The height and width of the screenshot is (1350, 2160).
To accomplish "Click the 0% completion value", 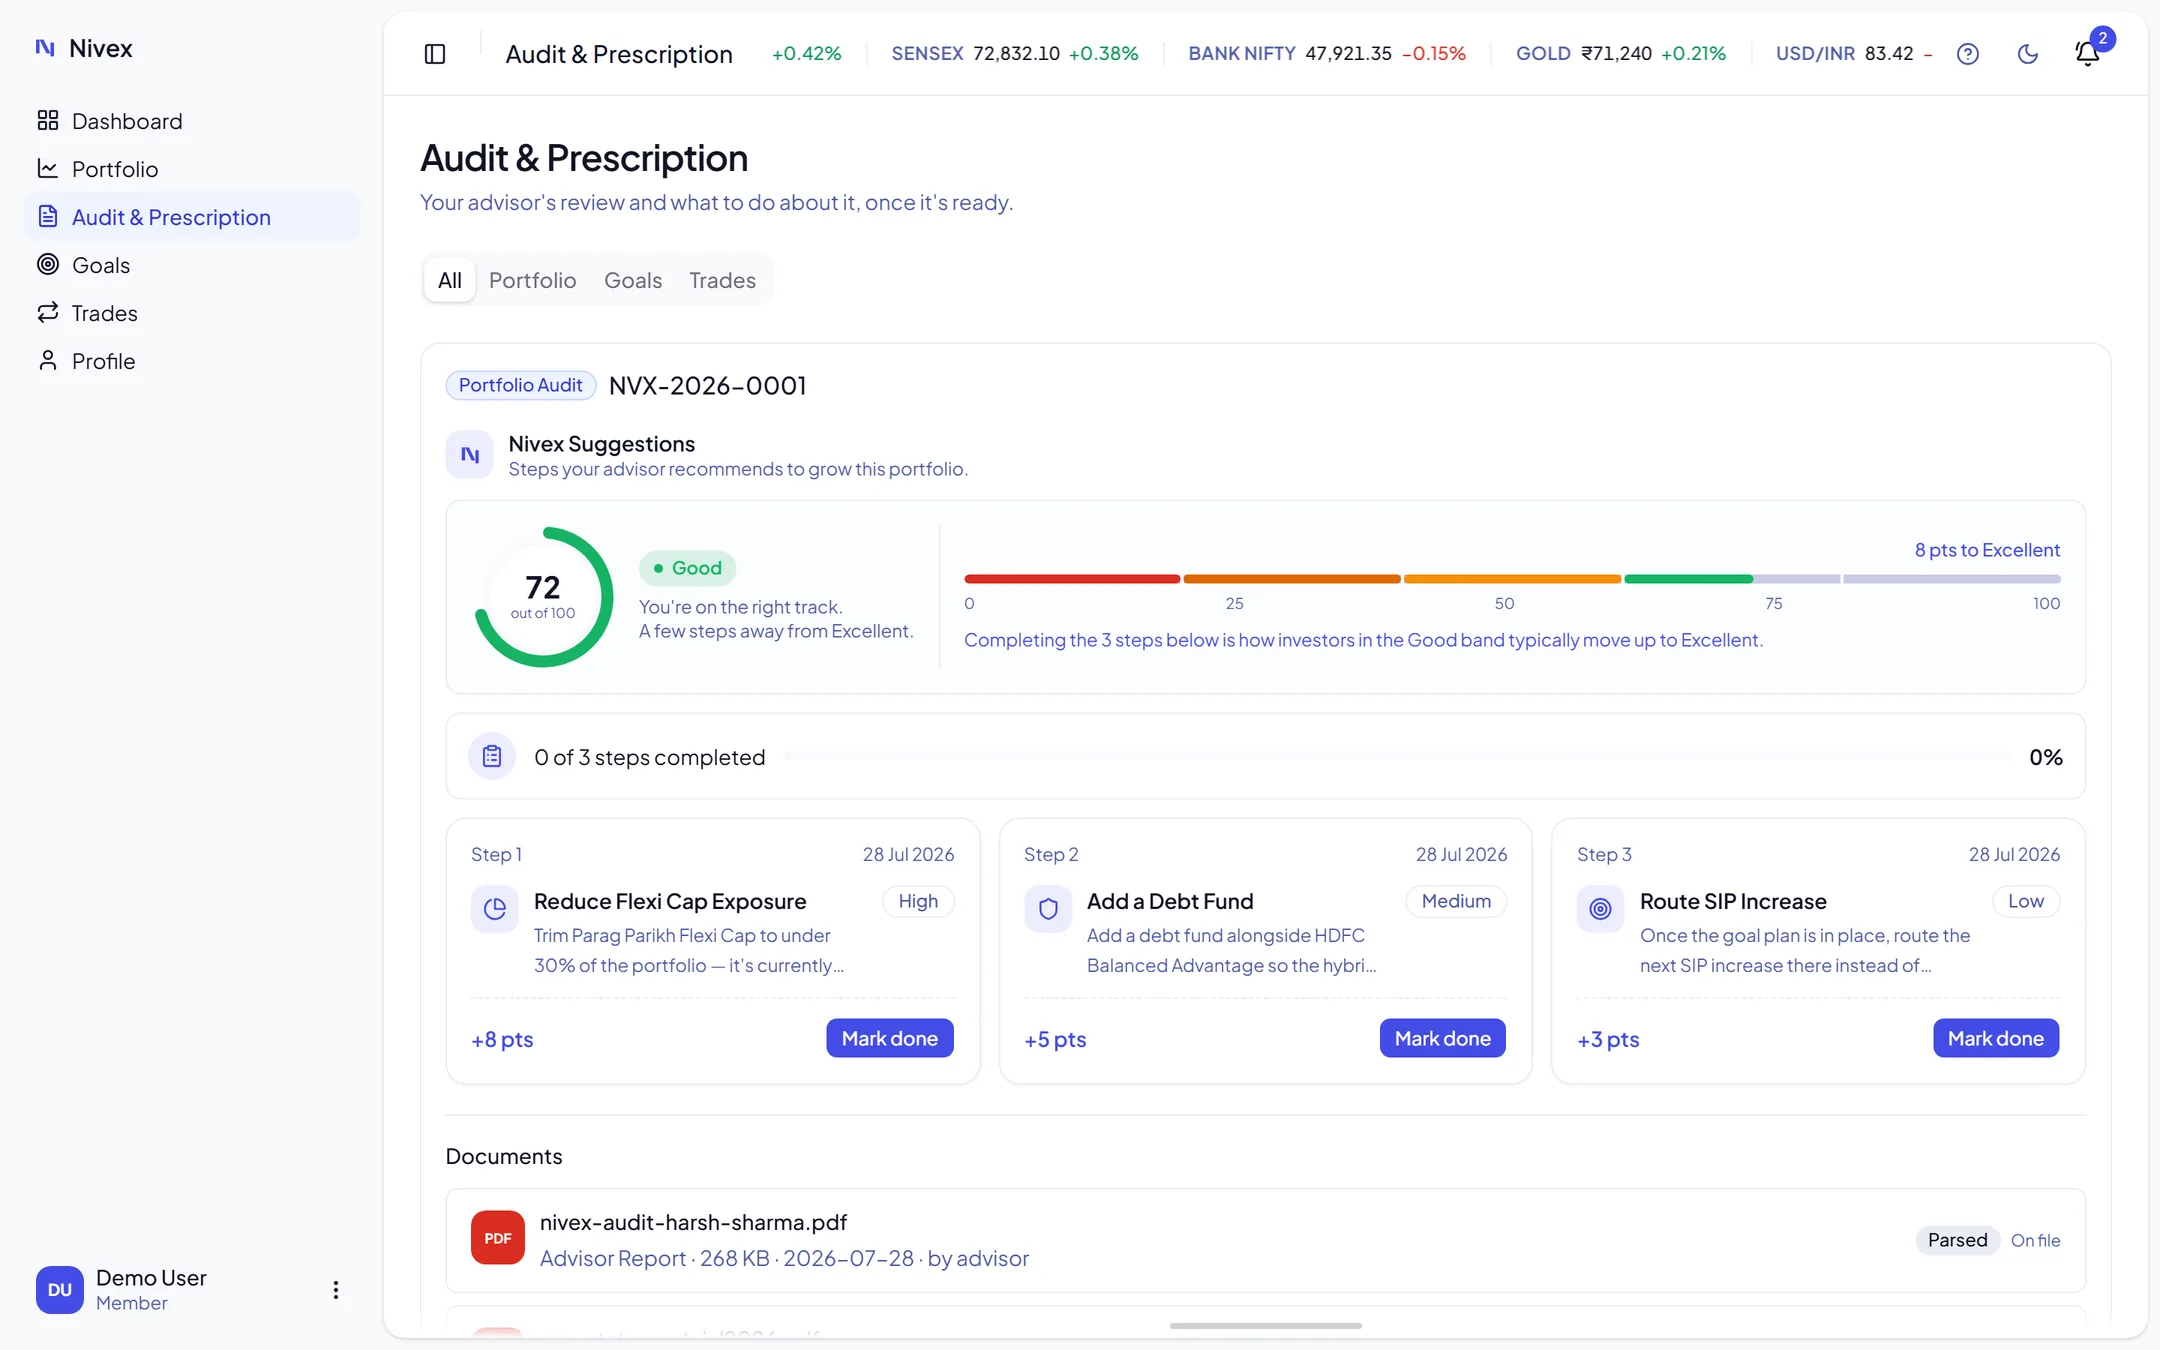I will [x=2046, y=757].
